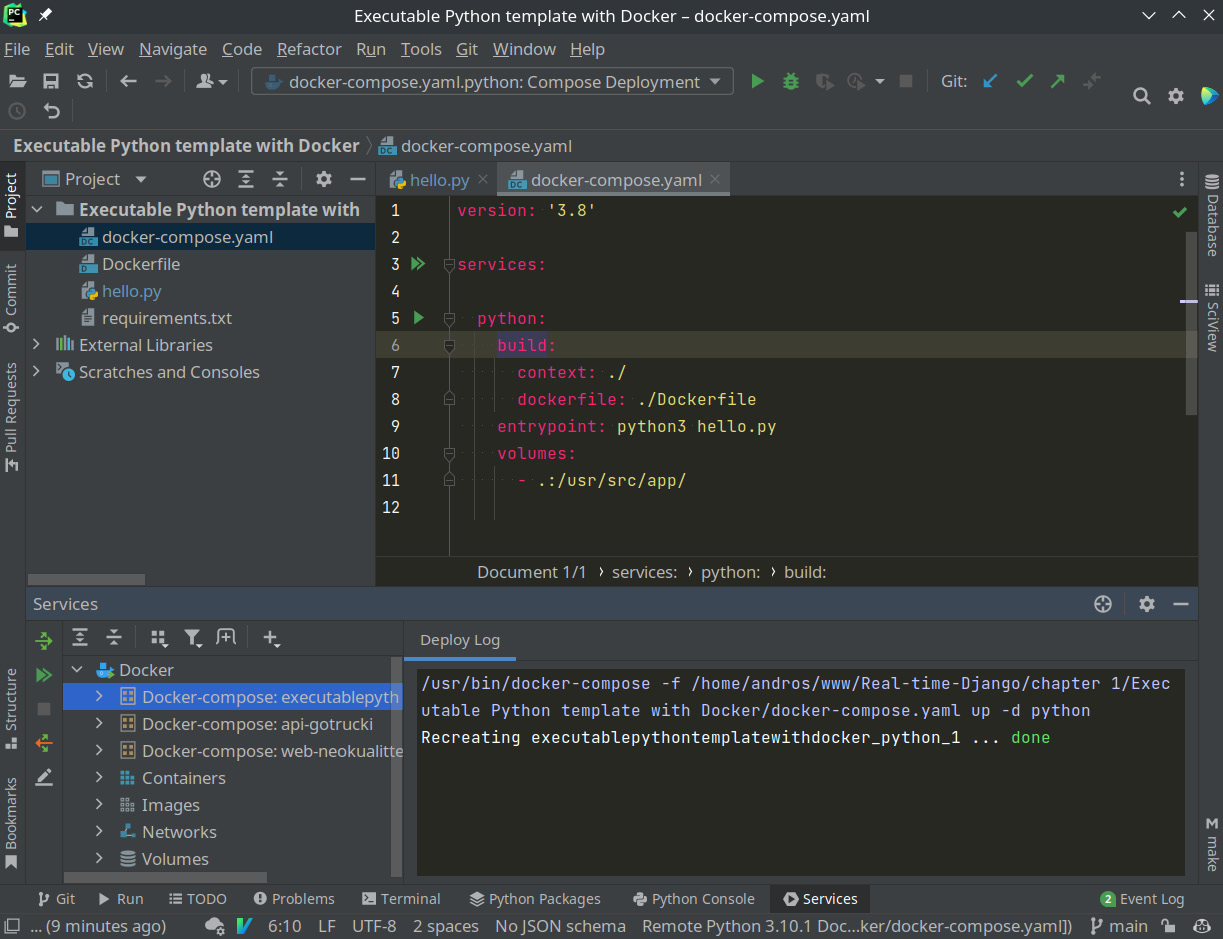Expand all in Project panel
The image size is (1223, 939).
(246, 179)
